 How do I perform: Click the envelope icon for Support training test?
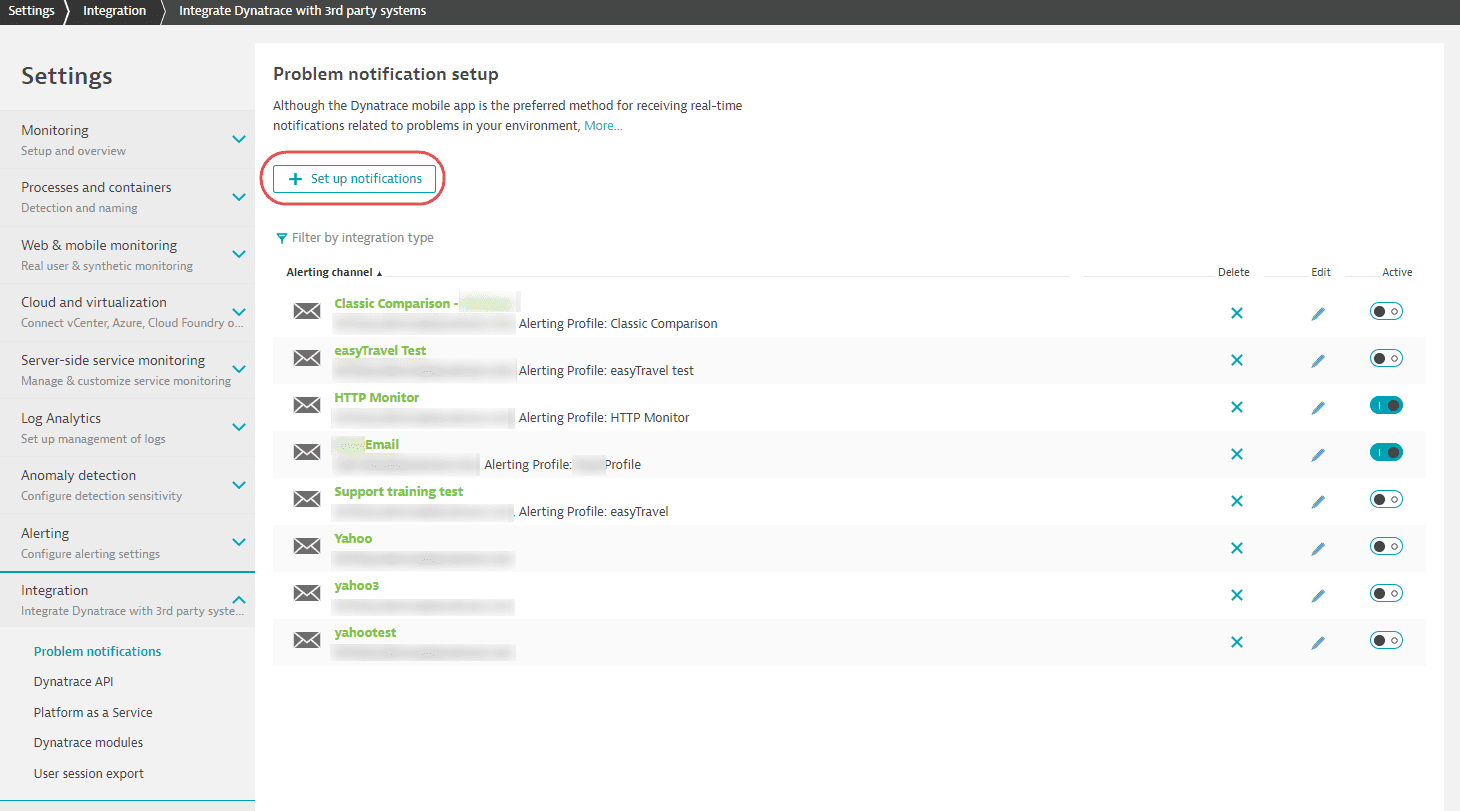point(307,499)
